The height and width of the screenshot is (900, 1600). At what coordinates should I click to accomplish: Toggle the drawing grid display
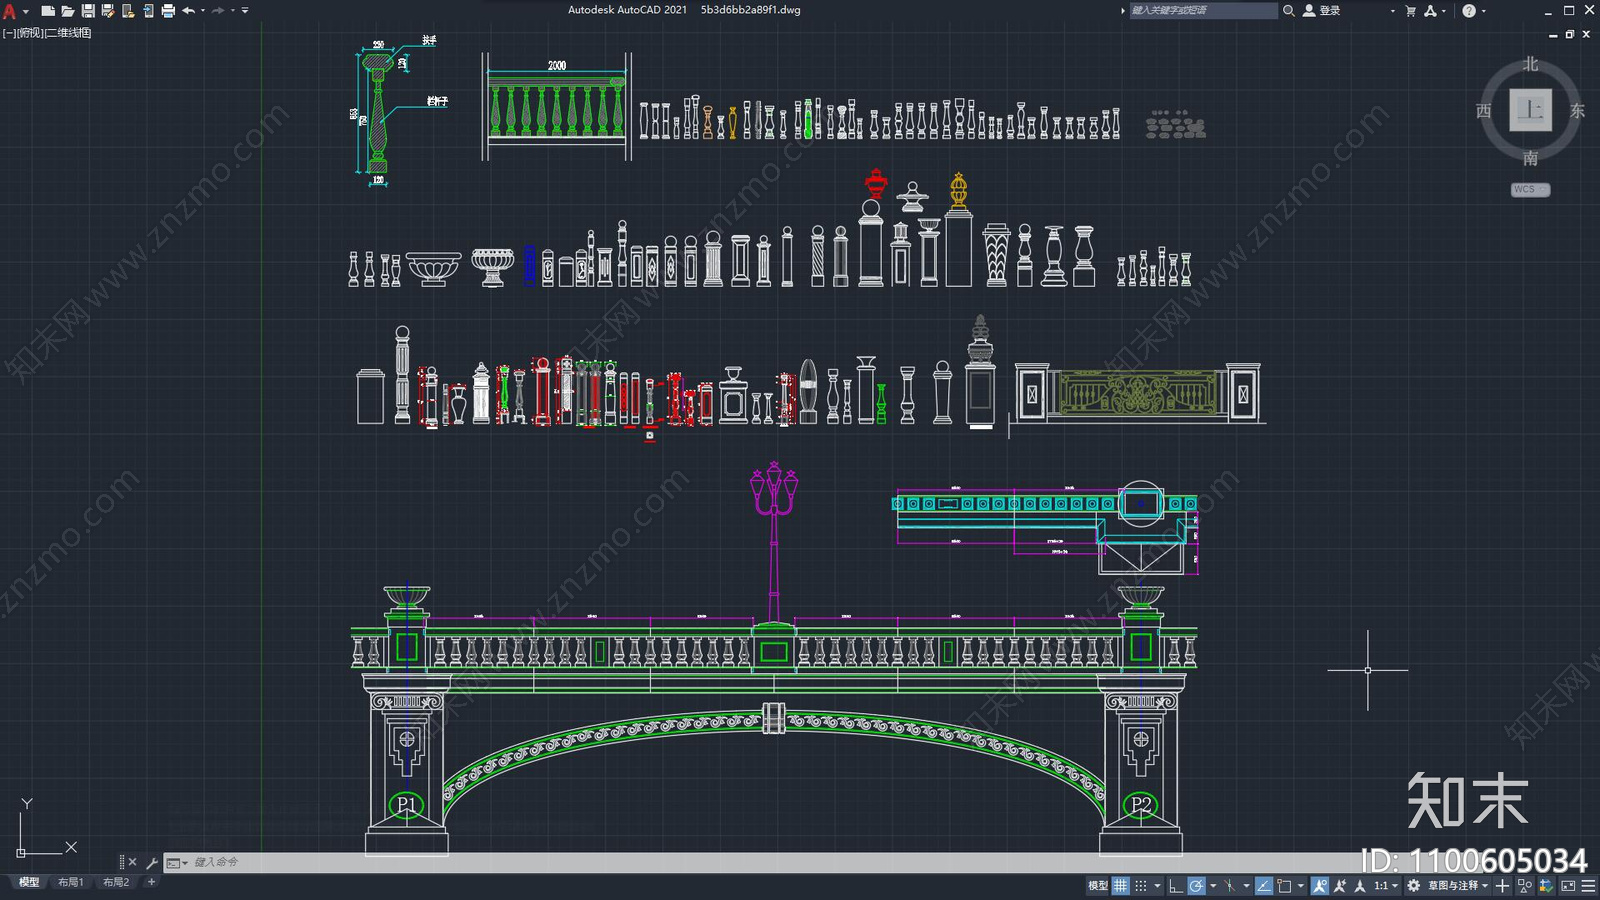pos(1121,886)
